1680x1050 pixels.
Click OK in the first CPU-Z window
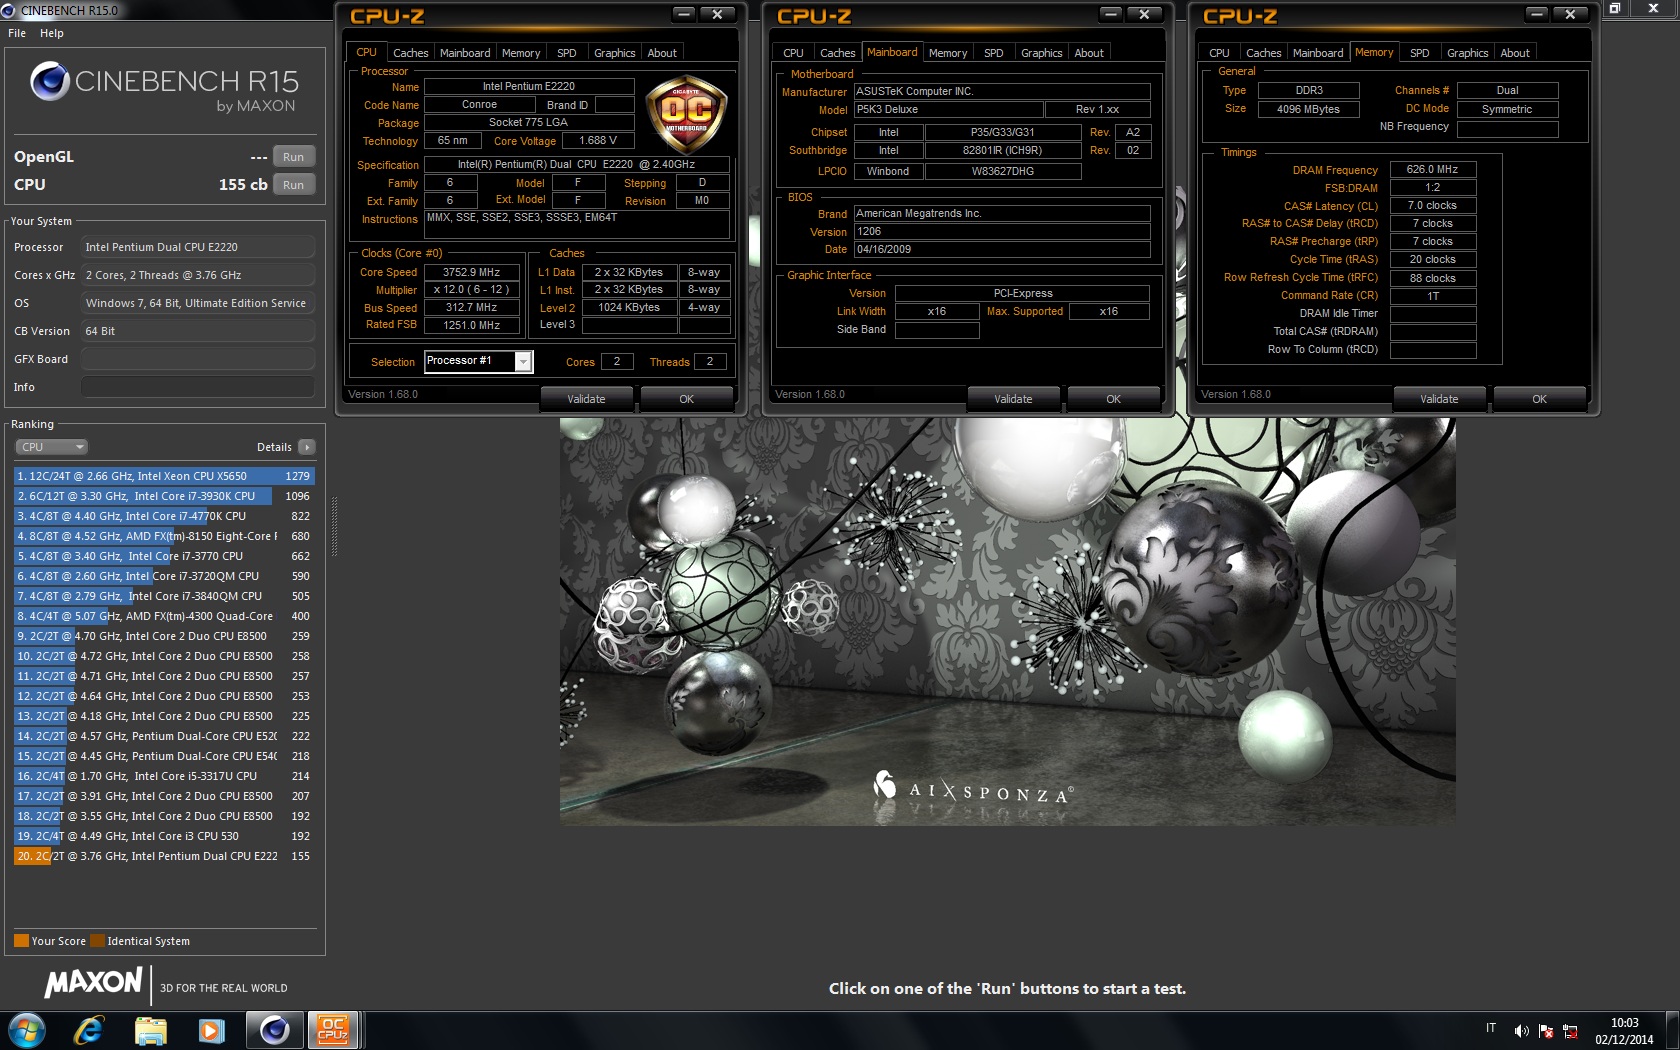686,399
